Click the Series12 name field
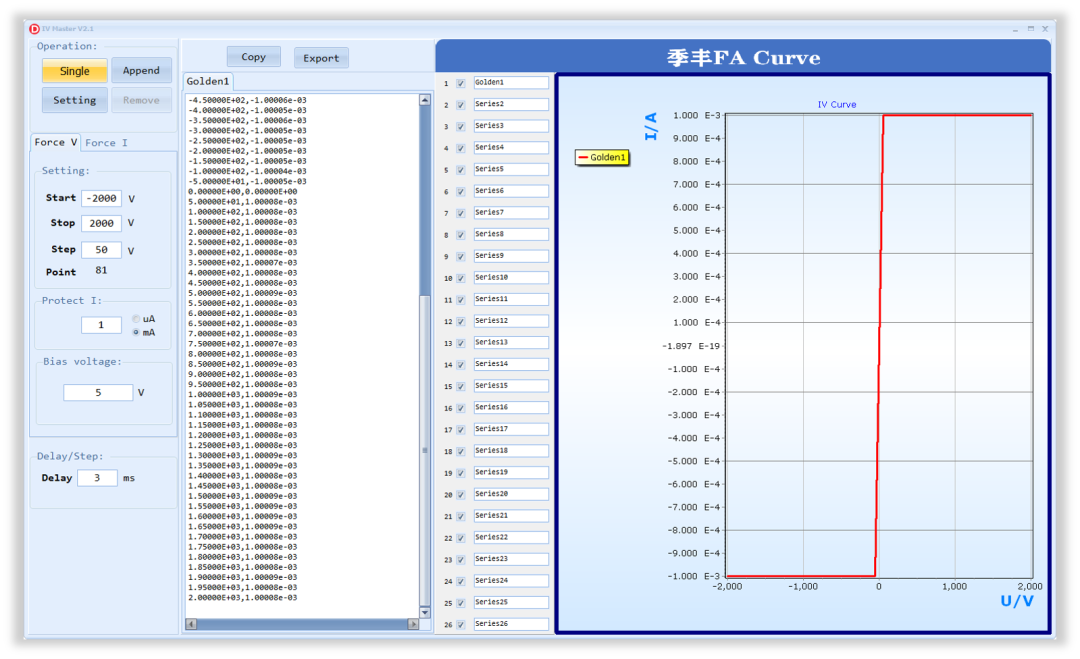 coord(511,321)
